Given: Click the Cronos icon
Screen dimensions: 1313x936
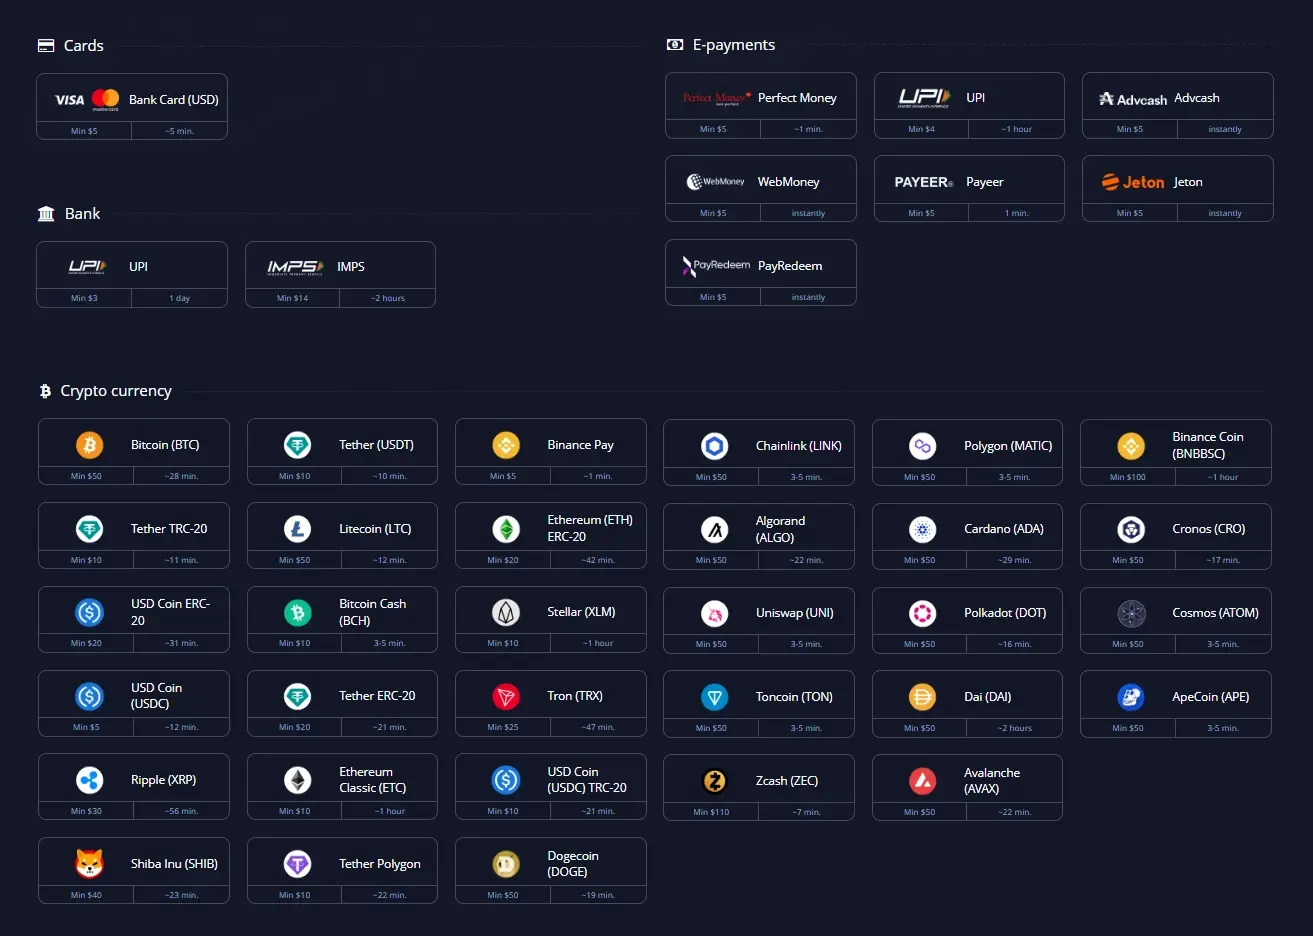Looking at the screenshot, I should click(x=1131, y=530).
